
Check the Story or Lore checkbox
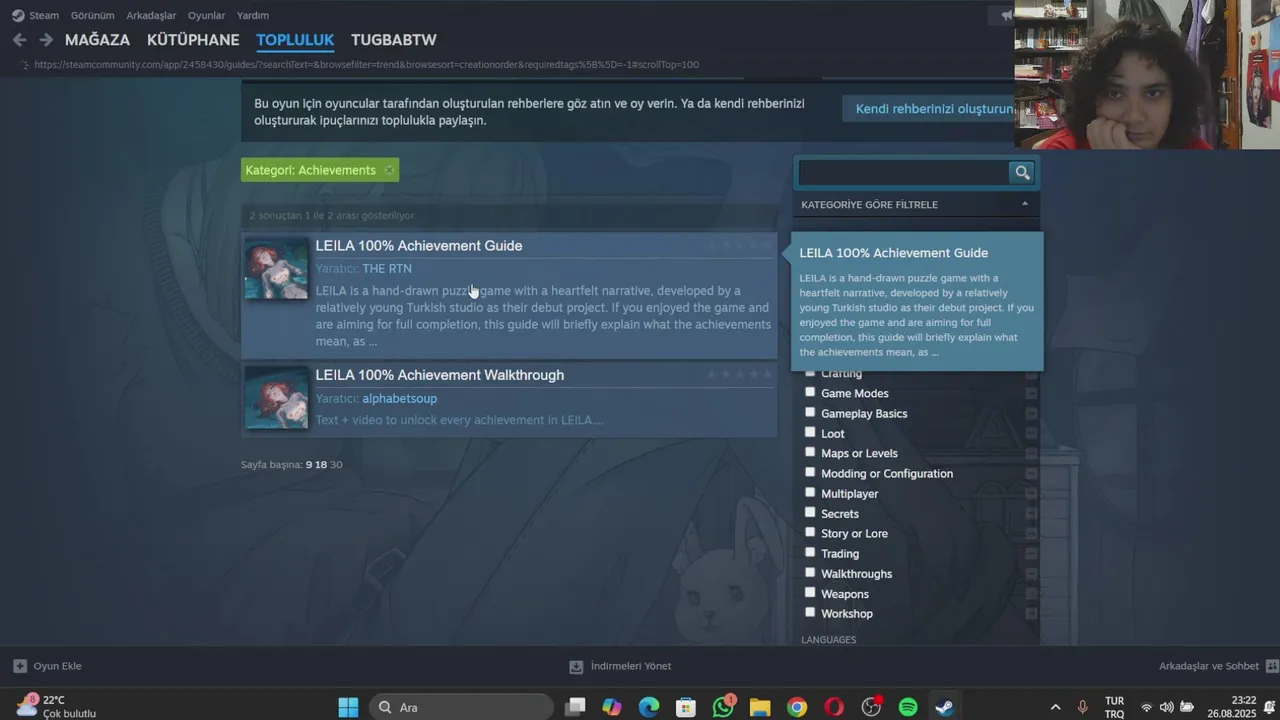pyautogui.click(x=810, y=532)
